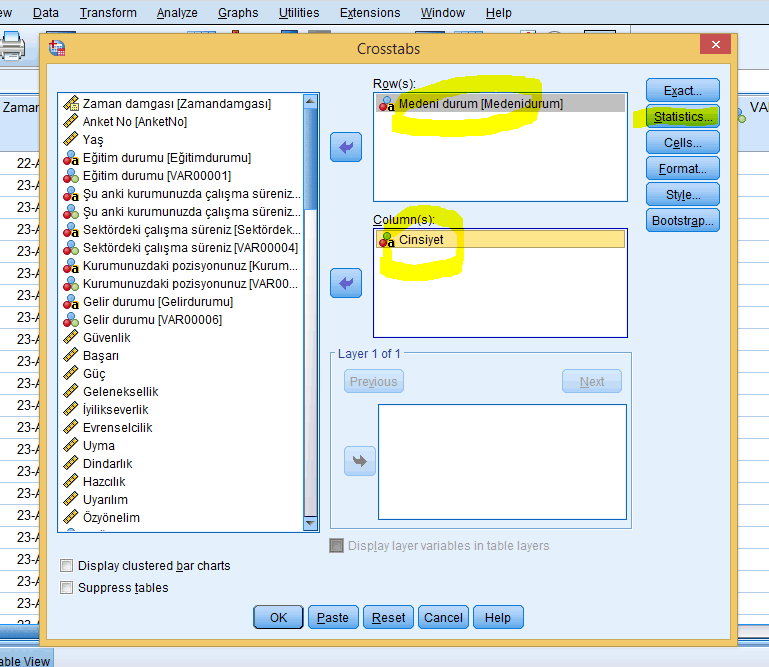Open the Statistics options dialog

(x=682, y=117)
